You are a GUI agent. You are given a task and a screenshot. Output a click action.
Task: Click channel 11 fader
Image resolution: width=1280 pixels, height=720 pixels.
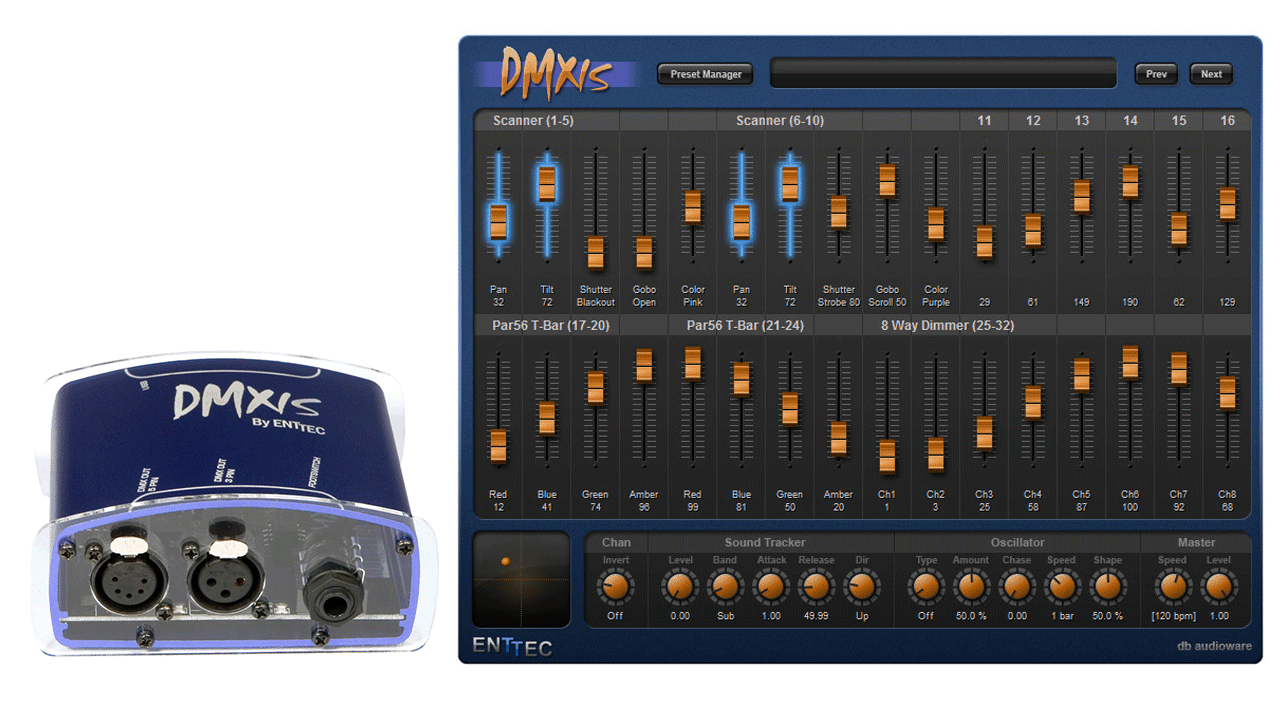pos(985,242)
